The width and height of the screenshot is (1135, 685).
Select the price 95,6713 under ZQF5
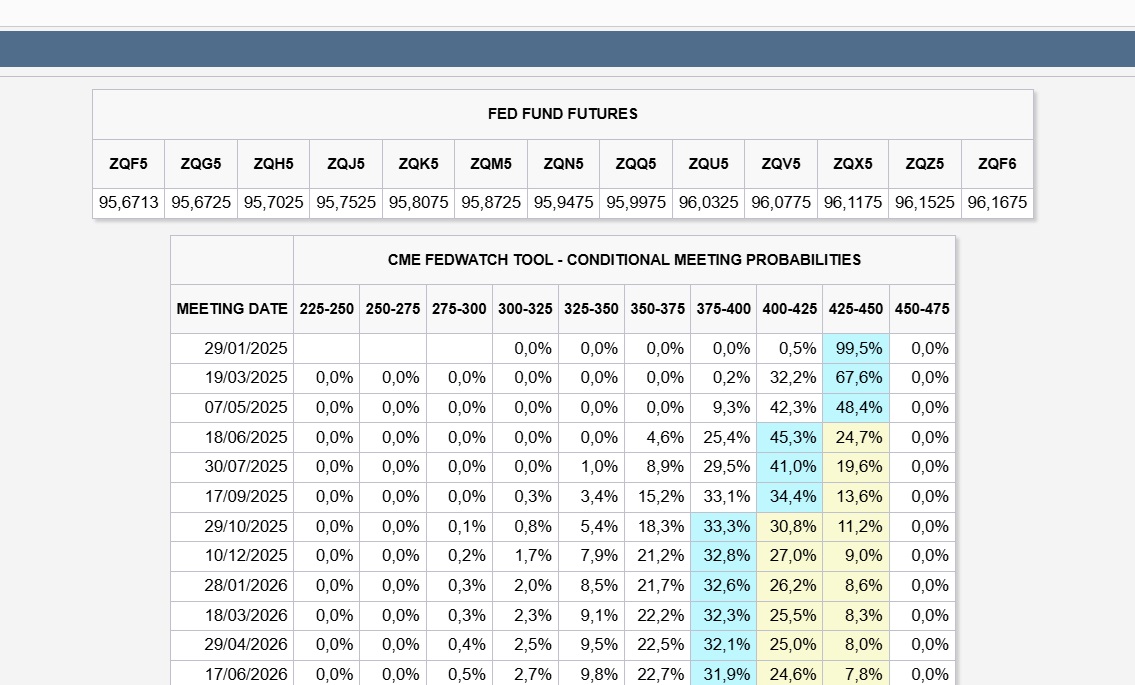point(128,202)
